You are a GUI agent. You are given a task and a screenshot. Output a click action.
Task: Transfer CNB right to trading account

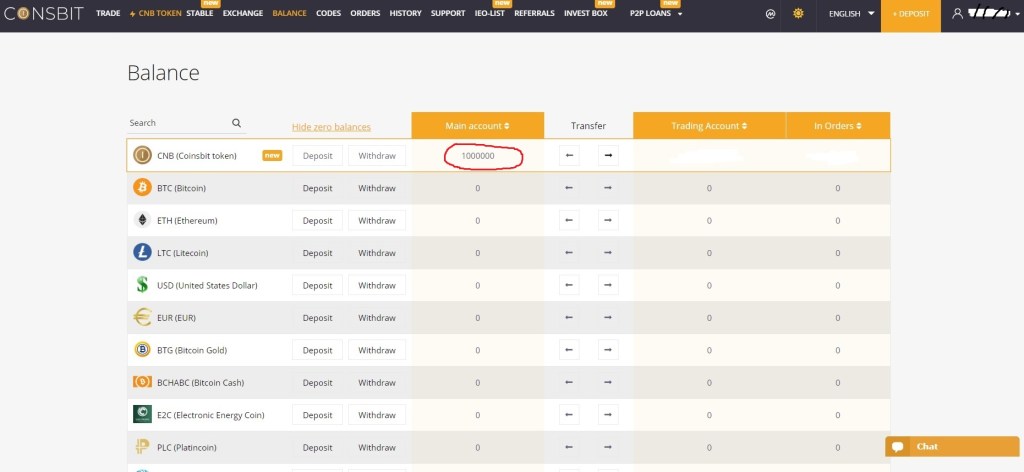608,155
